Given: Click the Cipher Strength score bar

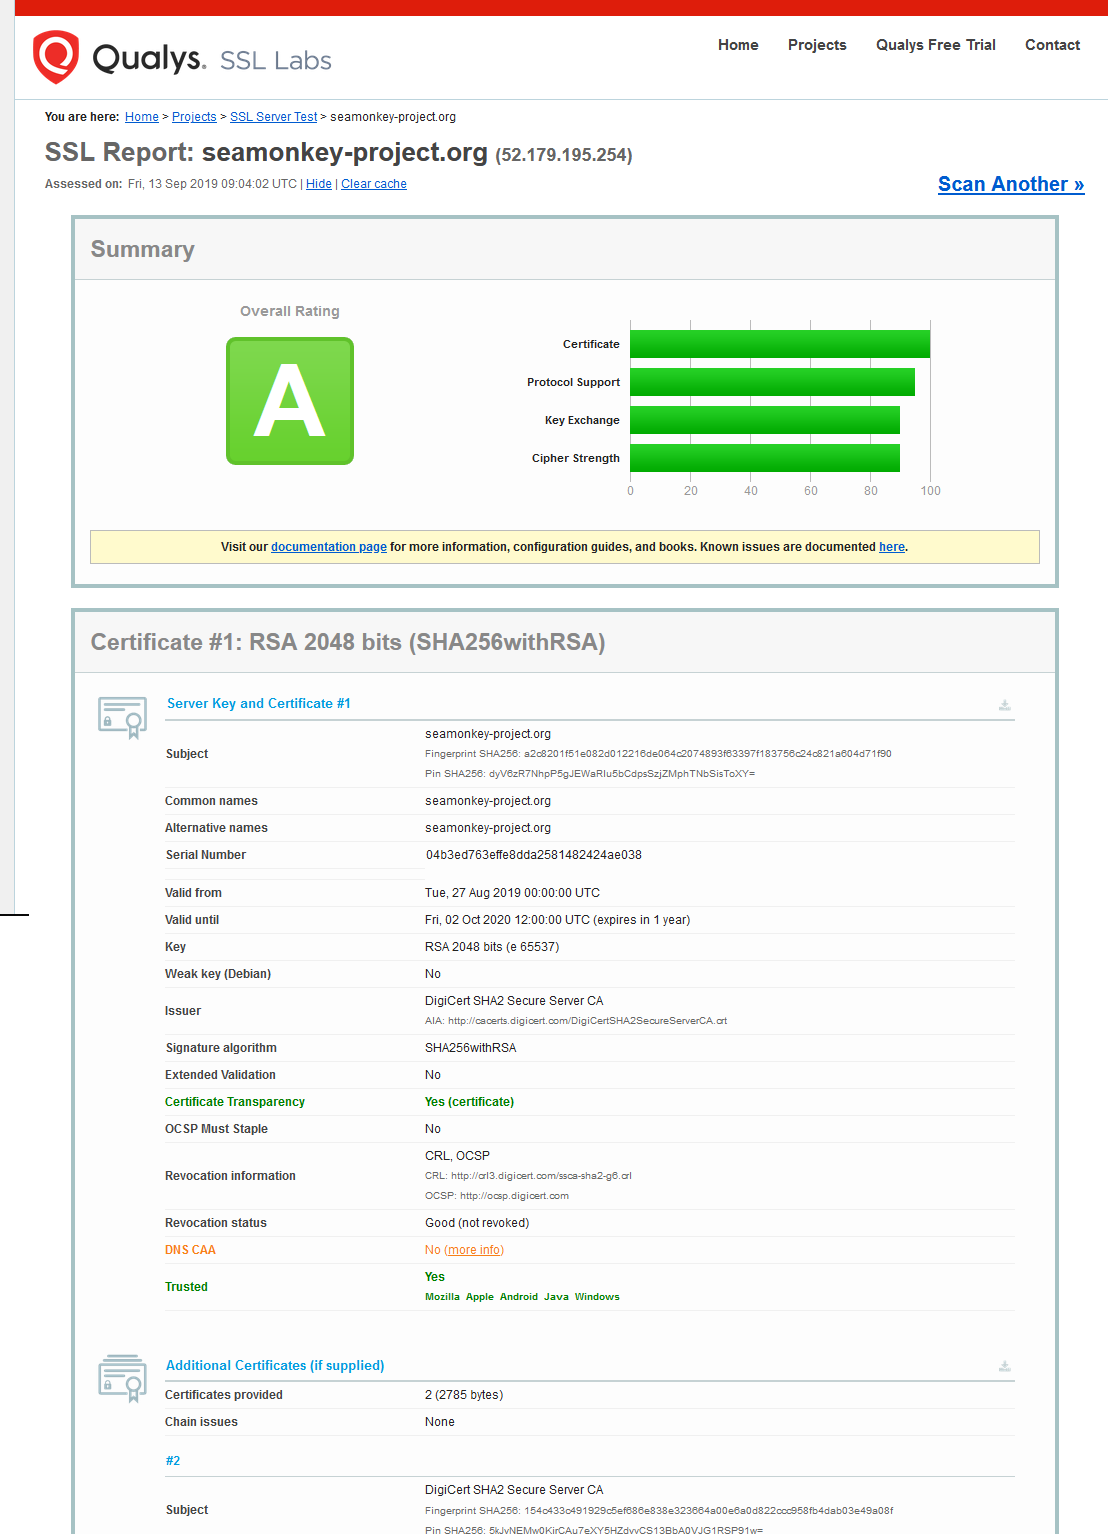Looking at the screenshot, I should pos(765,458).
